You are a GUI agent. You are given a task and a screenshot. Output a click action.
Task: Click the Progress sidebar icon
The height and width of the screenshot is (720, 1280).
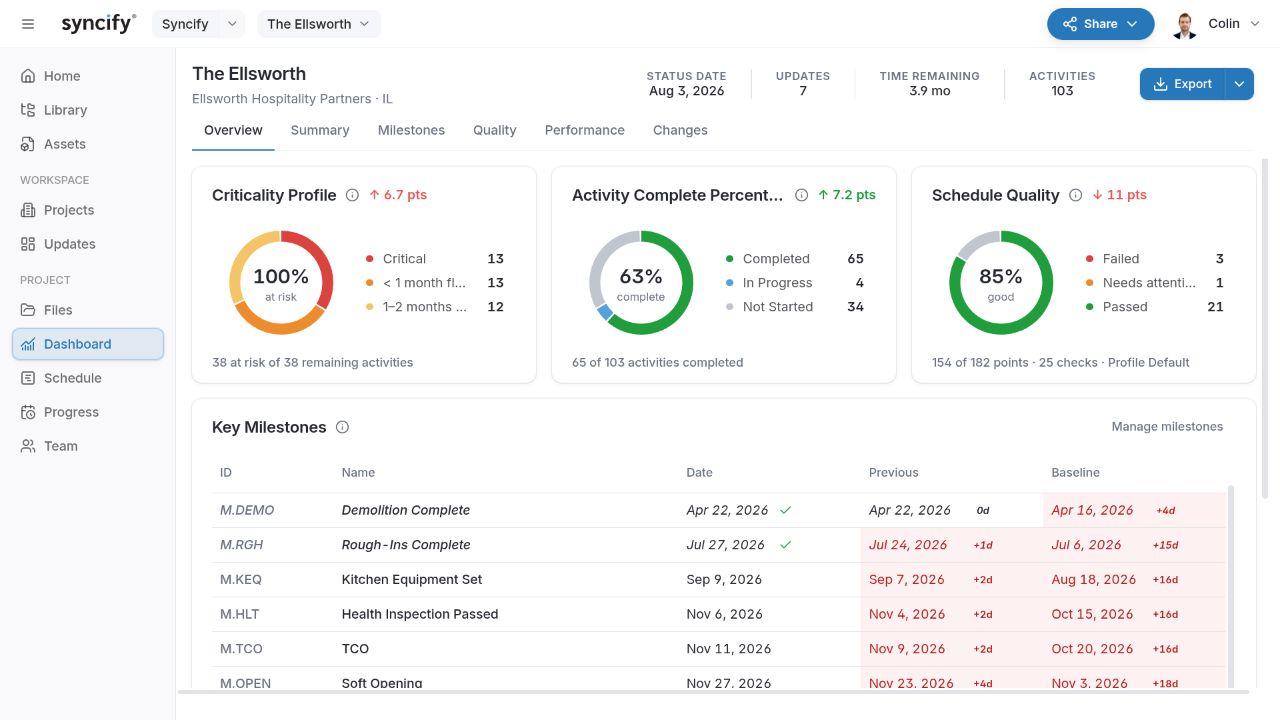point(28,412)
